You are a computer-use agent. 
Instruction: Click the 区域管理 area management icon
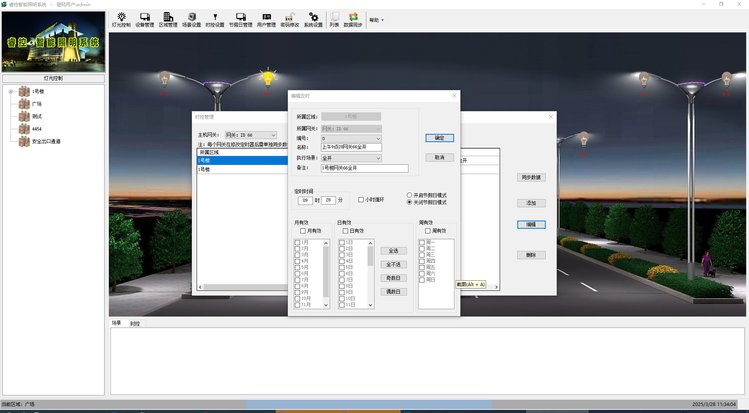[x=169, y=19]
